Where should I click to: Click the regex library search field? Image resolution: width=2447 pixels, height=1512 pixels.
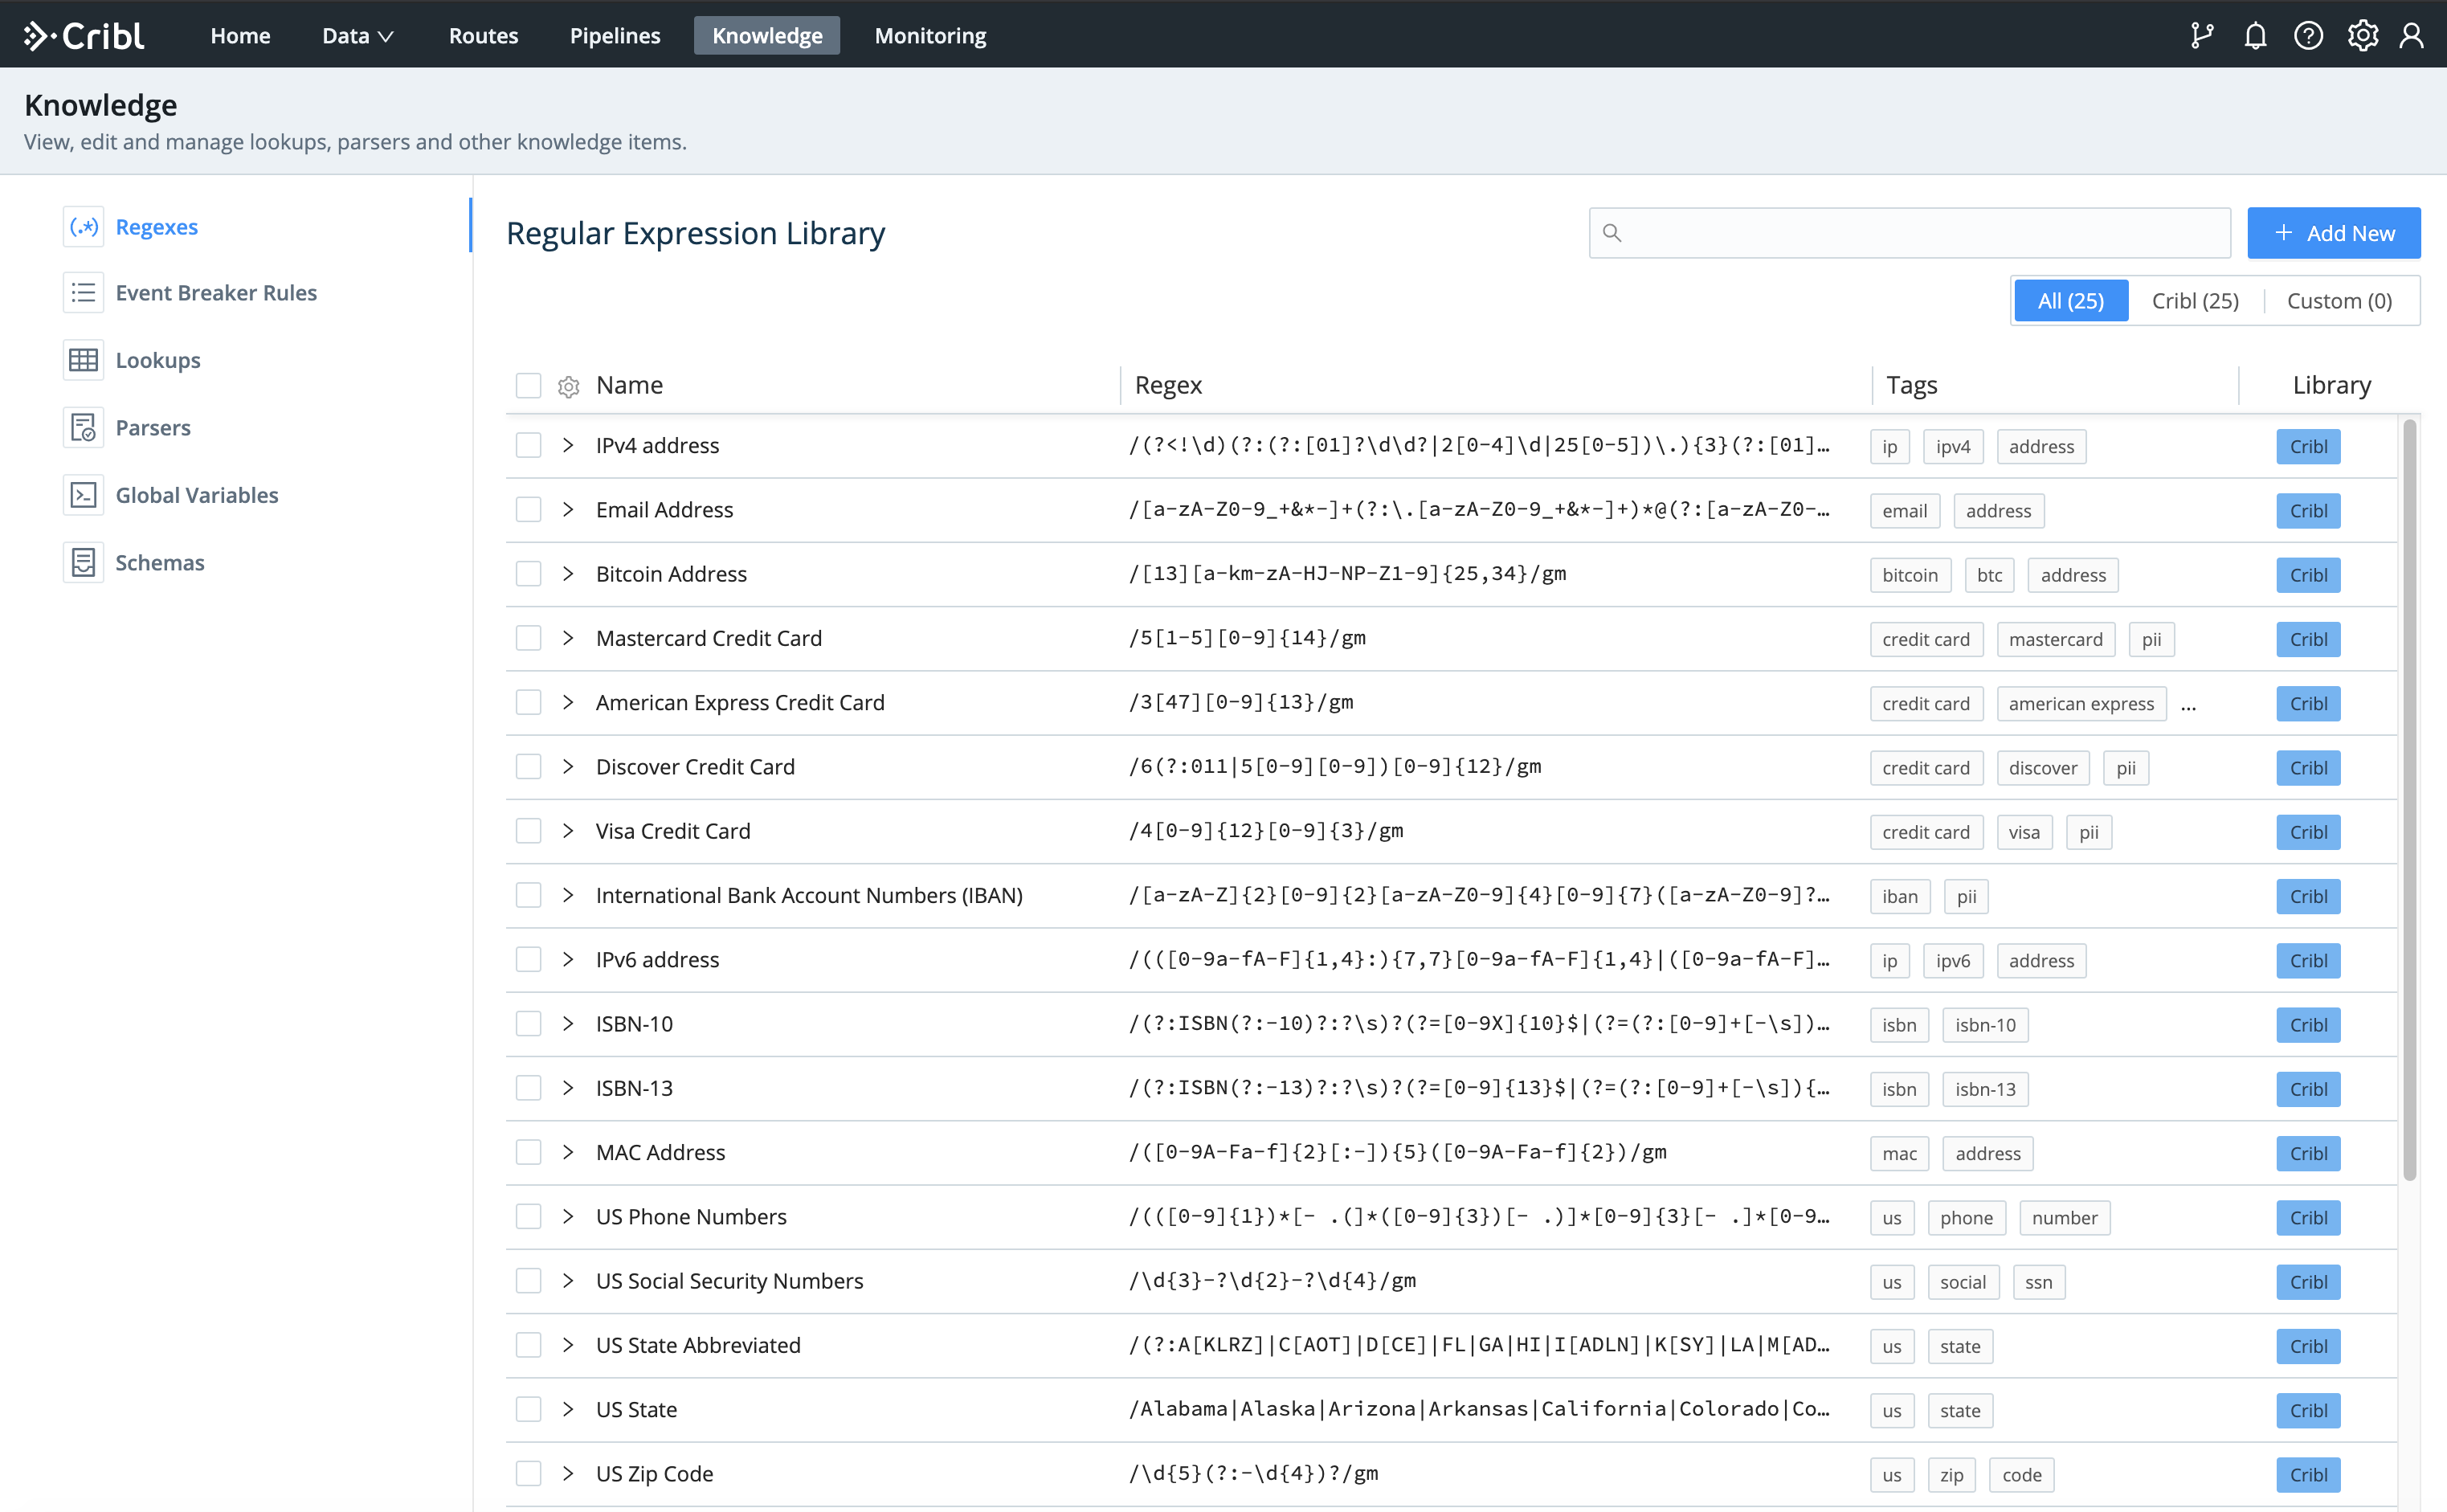pyautogui.click(x=1910, y=233)
